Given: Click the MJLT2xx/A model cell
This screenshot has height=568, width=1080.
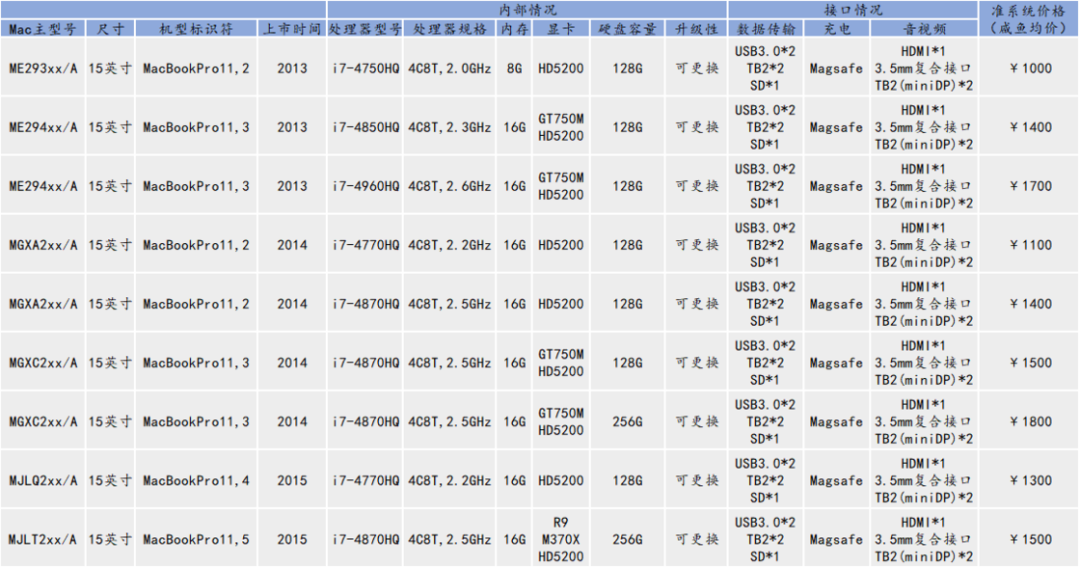Looking at the screenshot, I should pyautogui.click(x=43, y=539).
